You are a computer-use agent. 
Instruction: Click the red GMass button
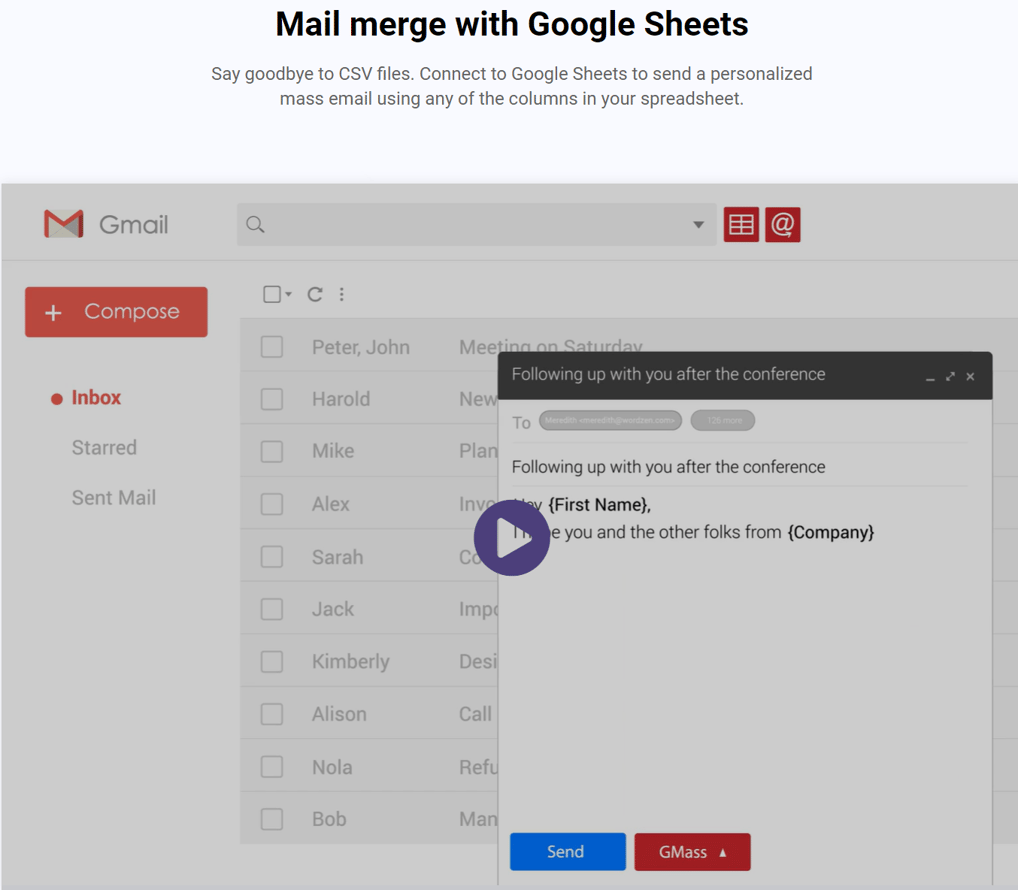click(692, 852)
